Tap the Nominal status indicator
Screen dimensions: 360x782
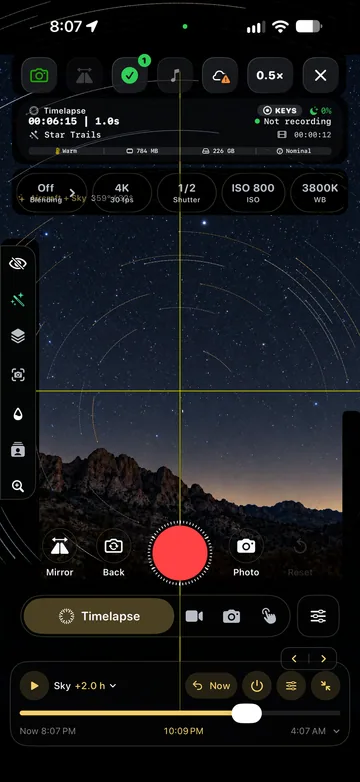294,151
